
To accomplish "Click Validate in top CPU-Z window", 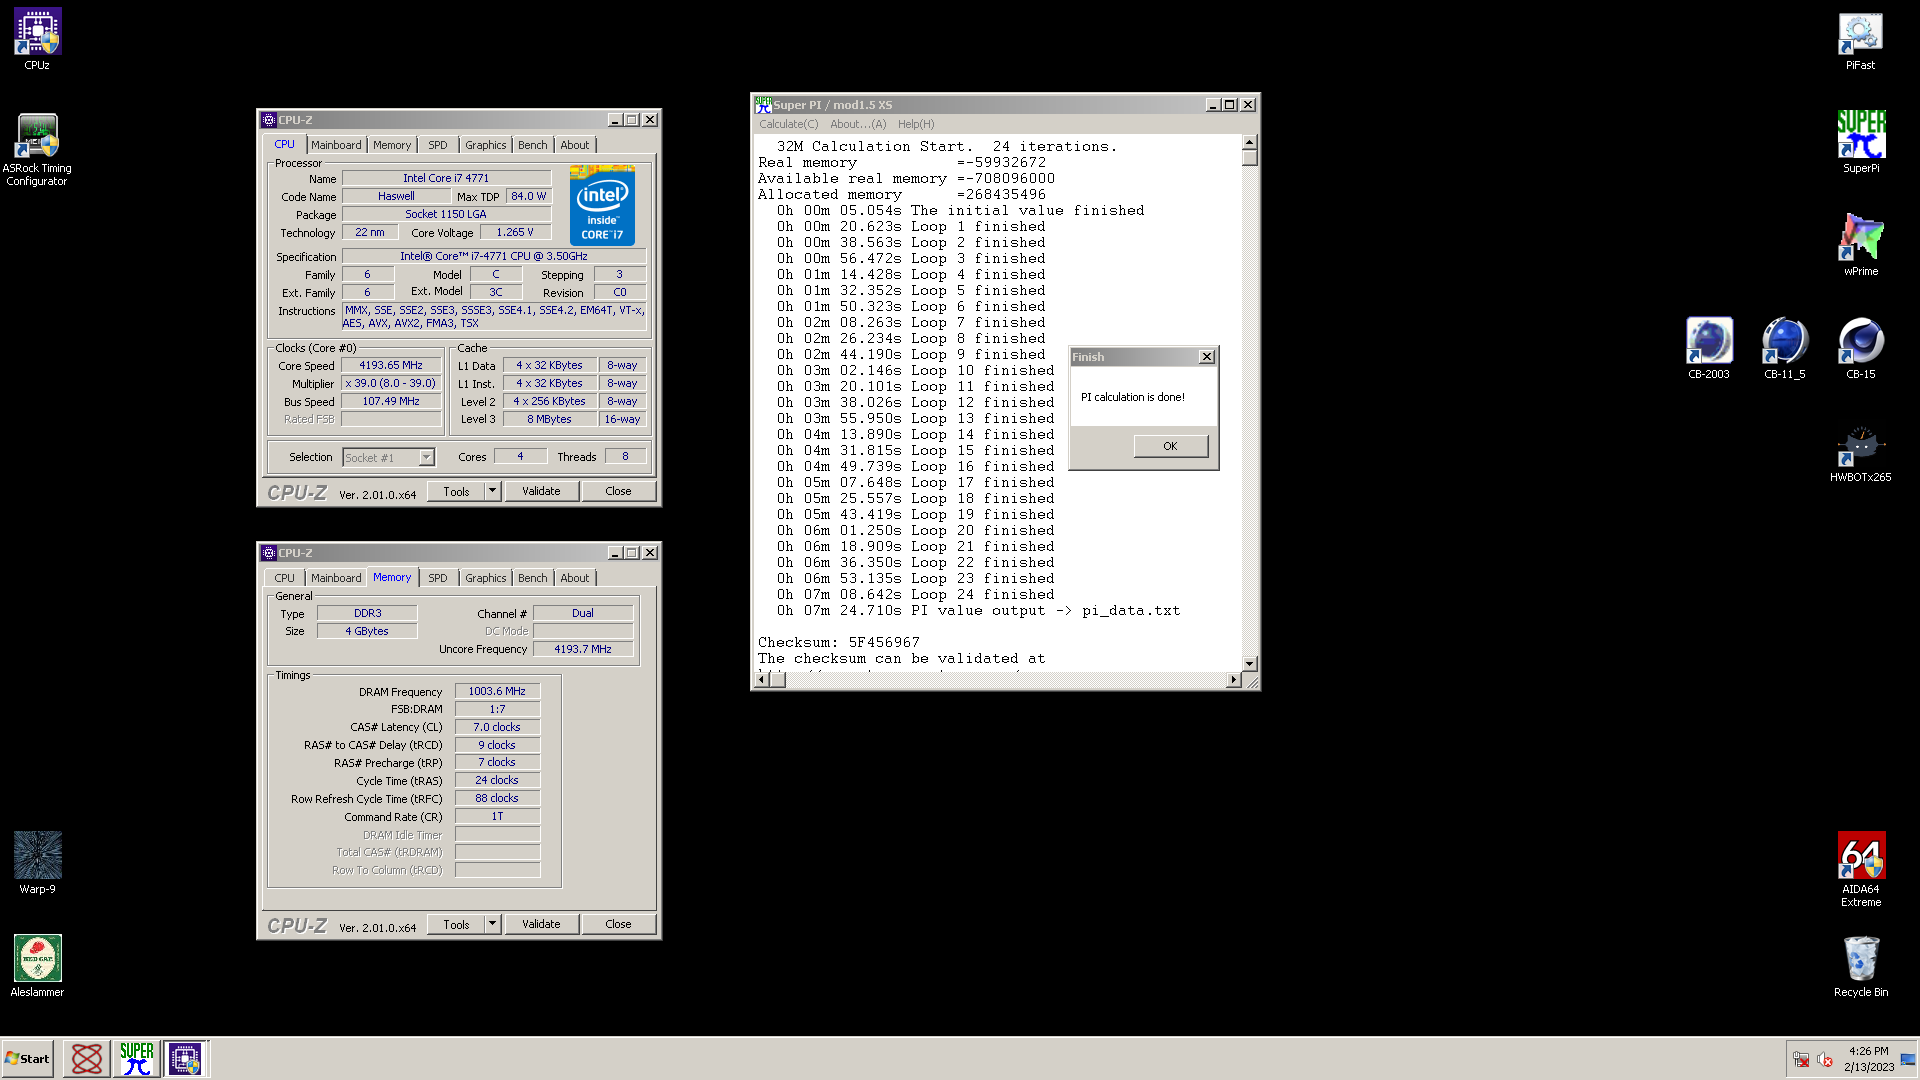I will pos(541,491).
